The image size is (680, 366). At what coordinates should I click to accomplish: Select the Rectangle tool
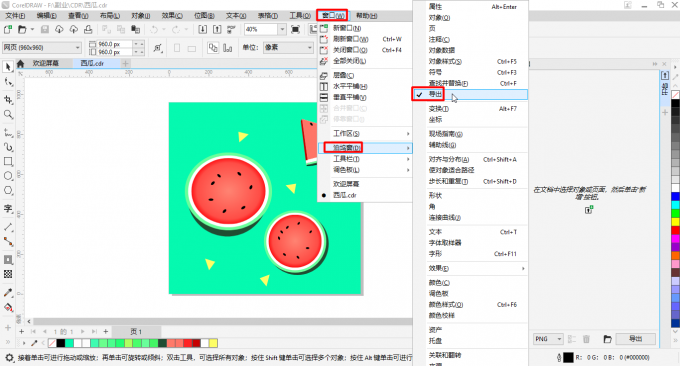(x=8, y=161)
